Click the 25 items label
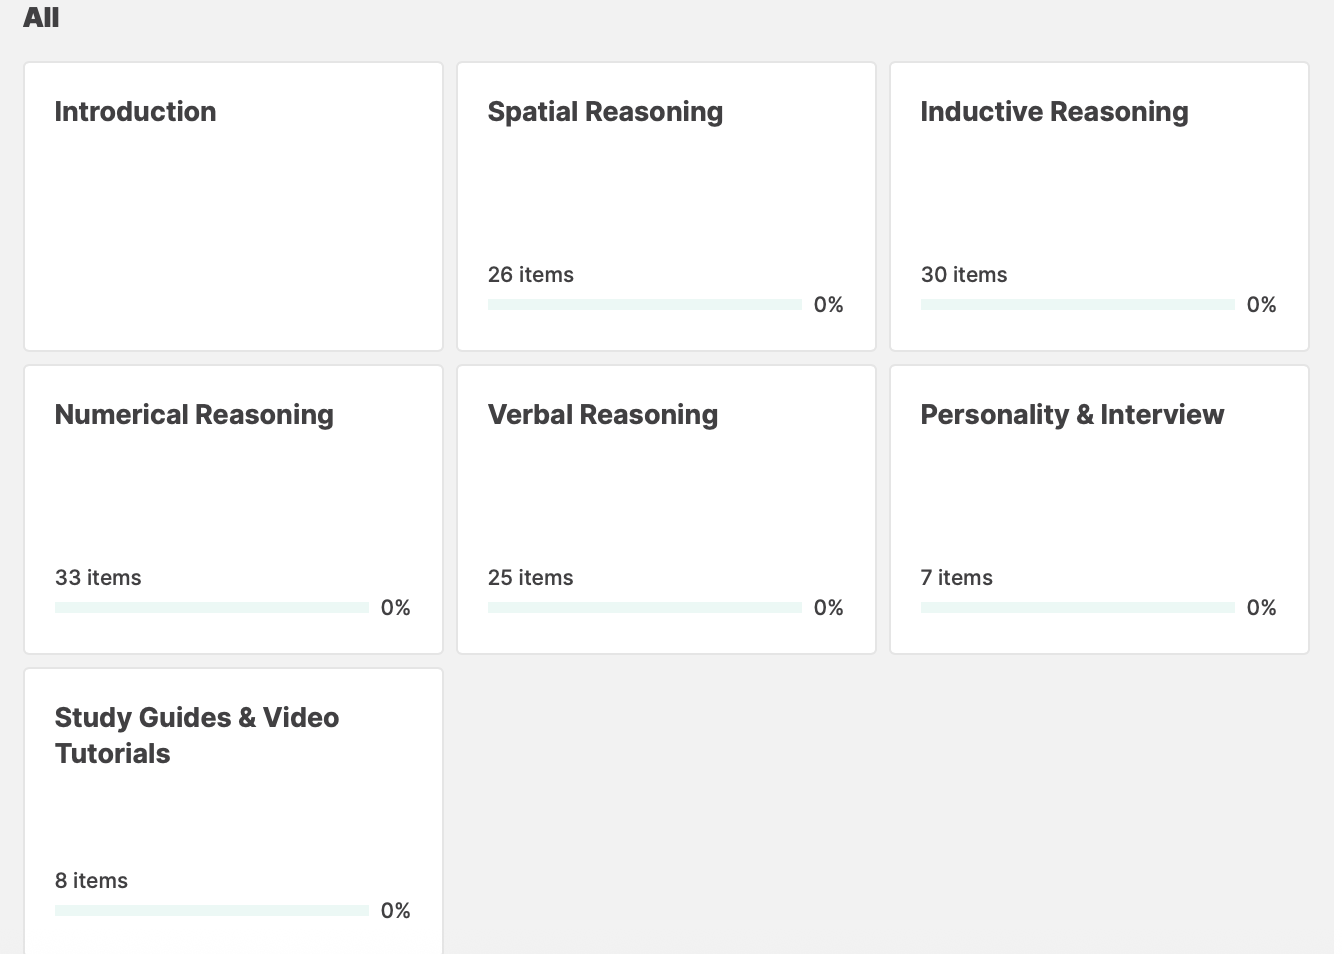1342x954 pixels. coord(530,578)
